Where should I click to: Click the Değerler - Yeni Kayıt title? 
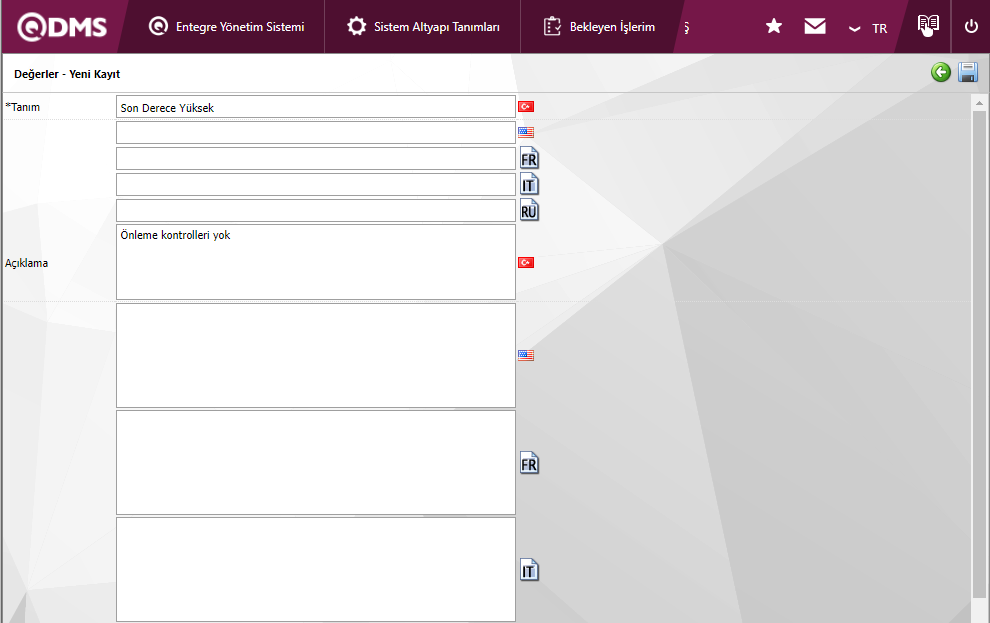pos(67,74)
